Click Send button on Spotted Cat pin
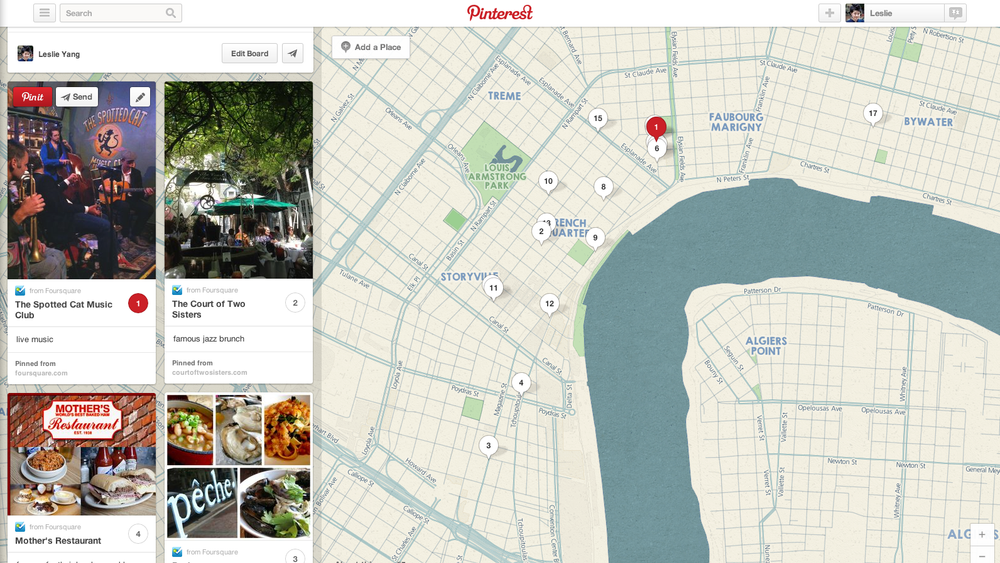The image size is (1000, 563). click(77, 97)
